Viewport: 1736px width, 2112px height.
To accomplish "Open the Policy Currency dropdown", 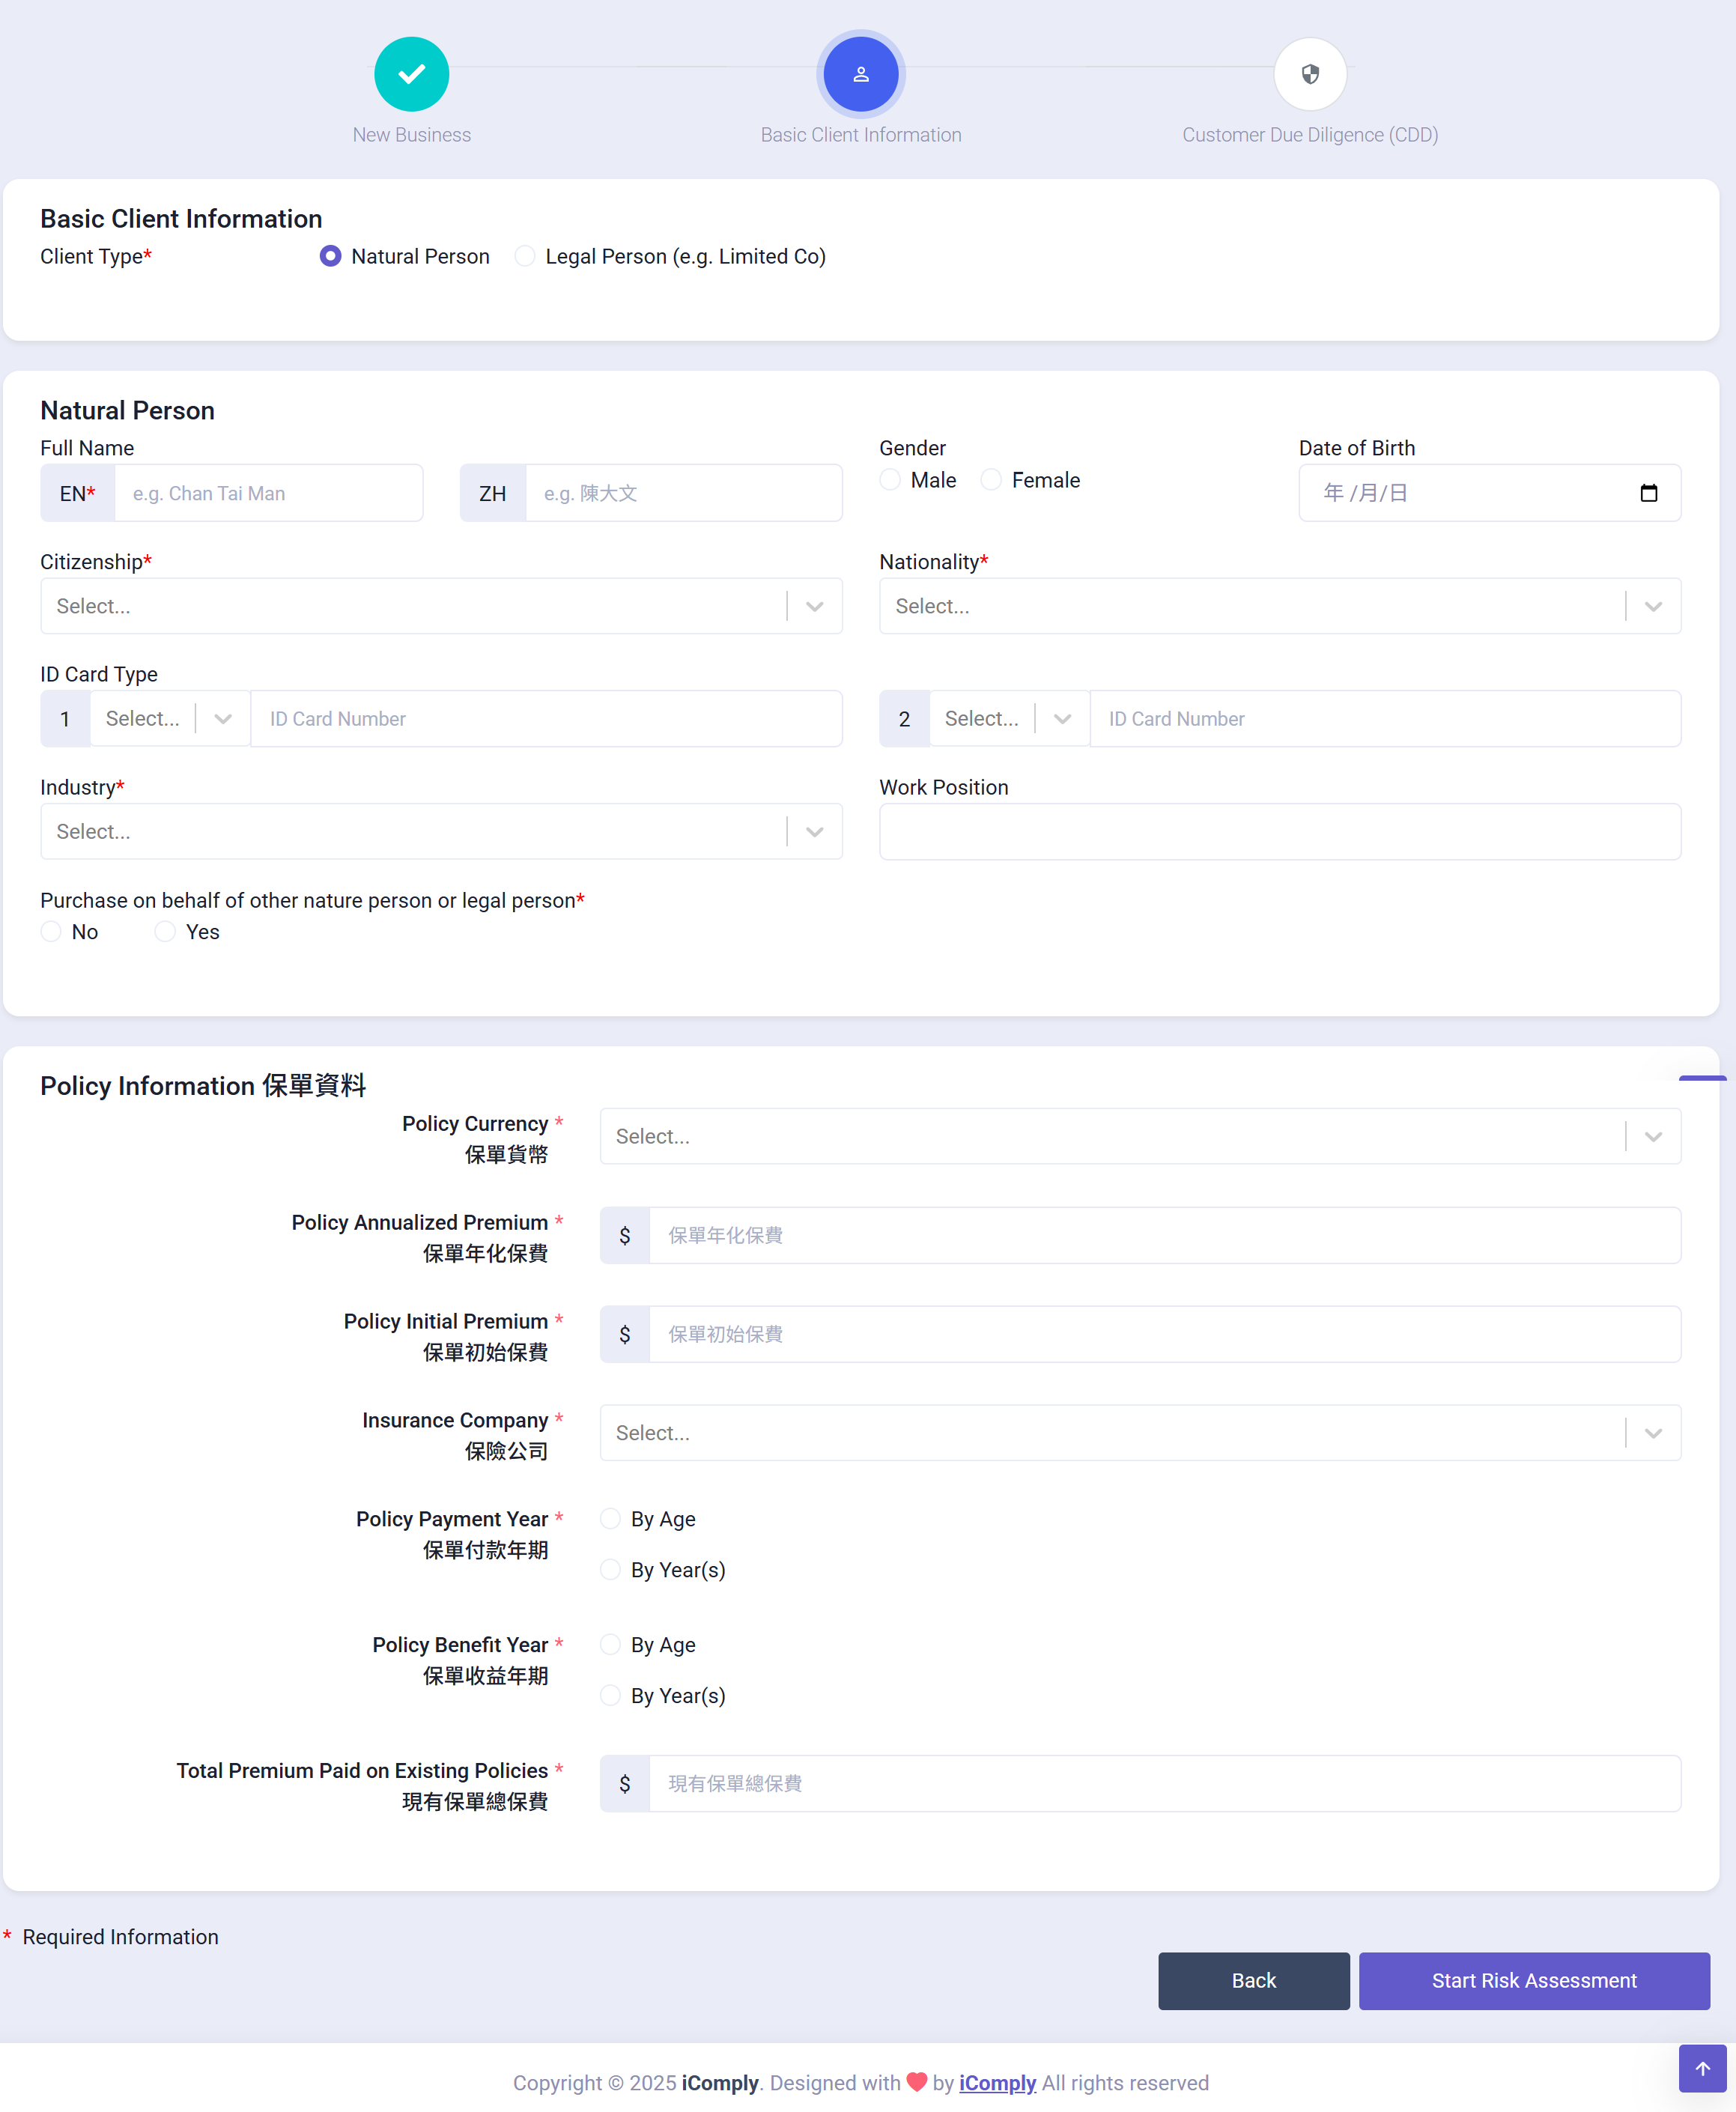I will 1140,1136.
